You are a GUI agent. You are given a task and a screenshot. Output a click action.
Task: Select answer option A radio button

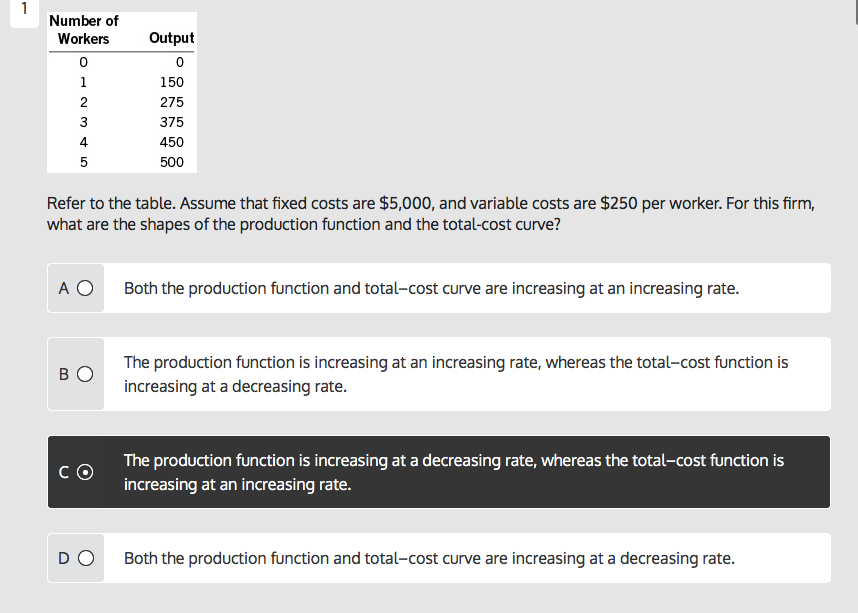pos(85,288)
